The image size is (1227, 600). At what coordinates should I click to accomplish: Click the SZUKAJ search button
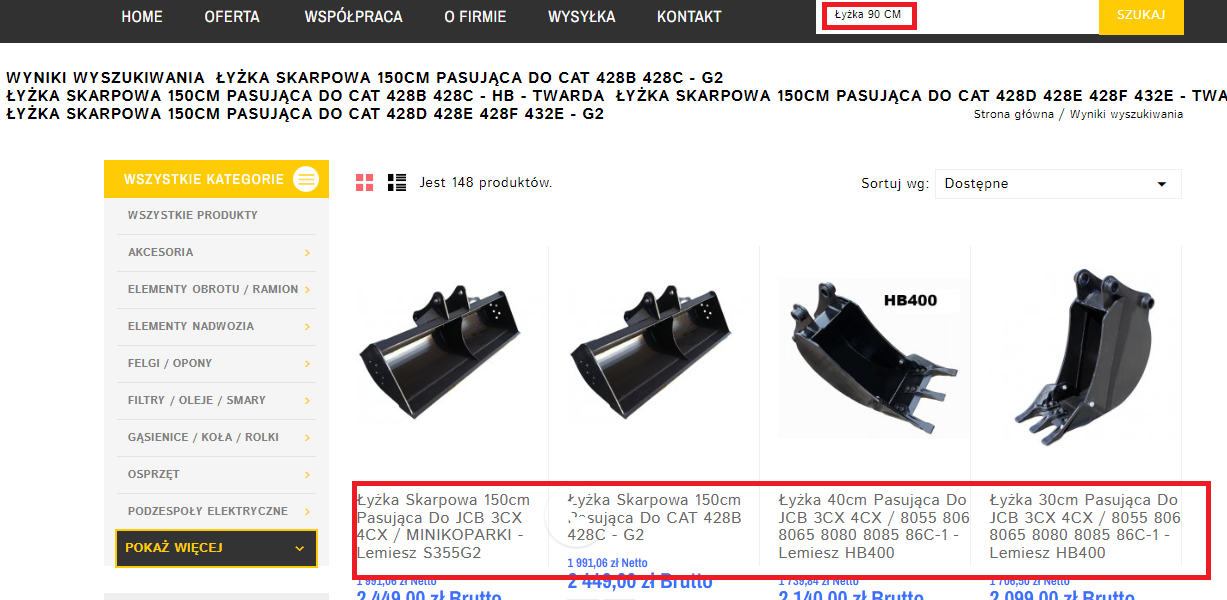1141,16
